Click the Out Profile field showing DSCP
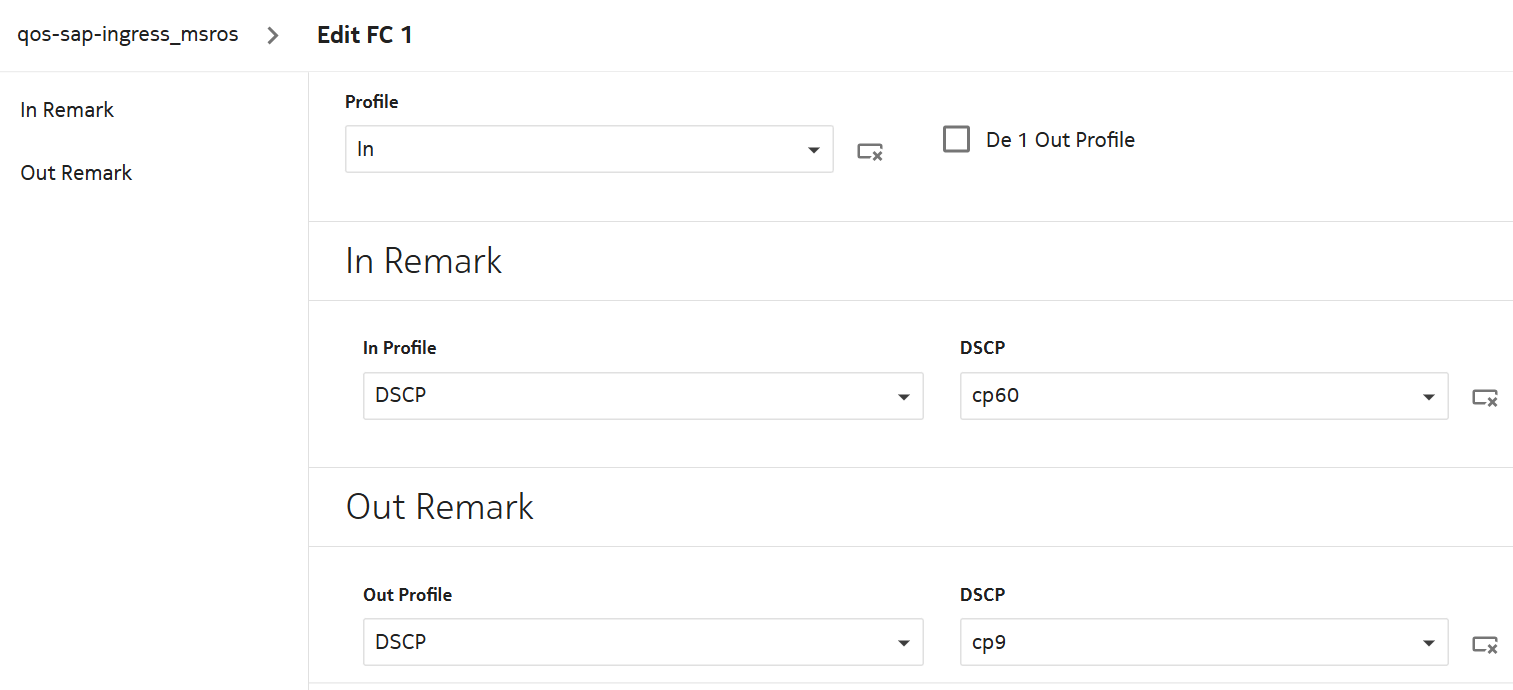The width and height of the screenshot is (1513, 690). 625,642
